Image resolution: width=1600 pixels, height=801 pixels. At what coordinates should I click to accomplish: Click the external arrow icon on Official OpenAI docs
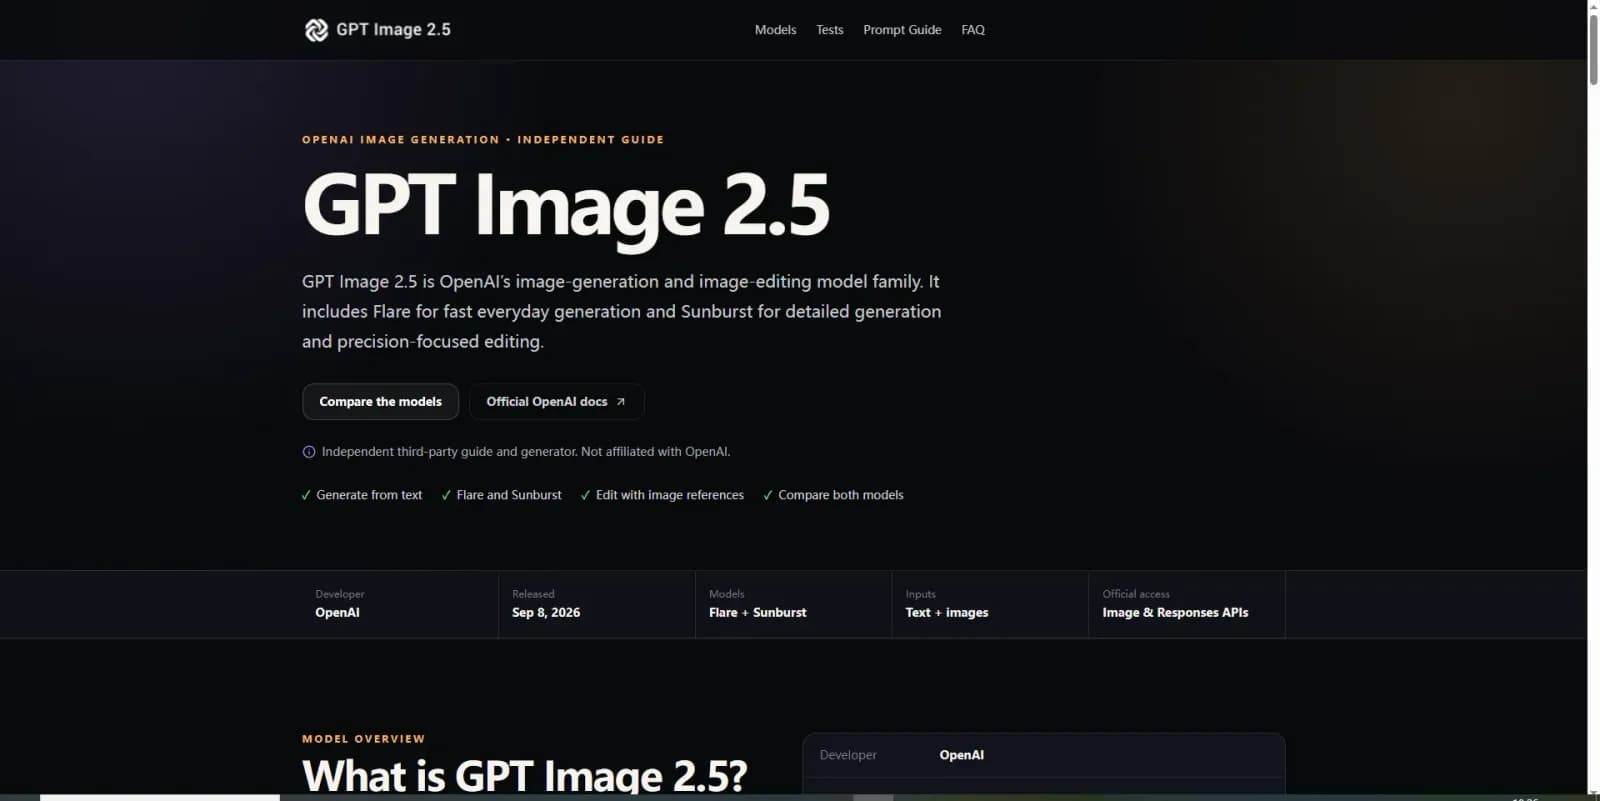621,402
